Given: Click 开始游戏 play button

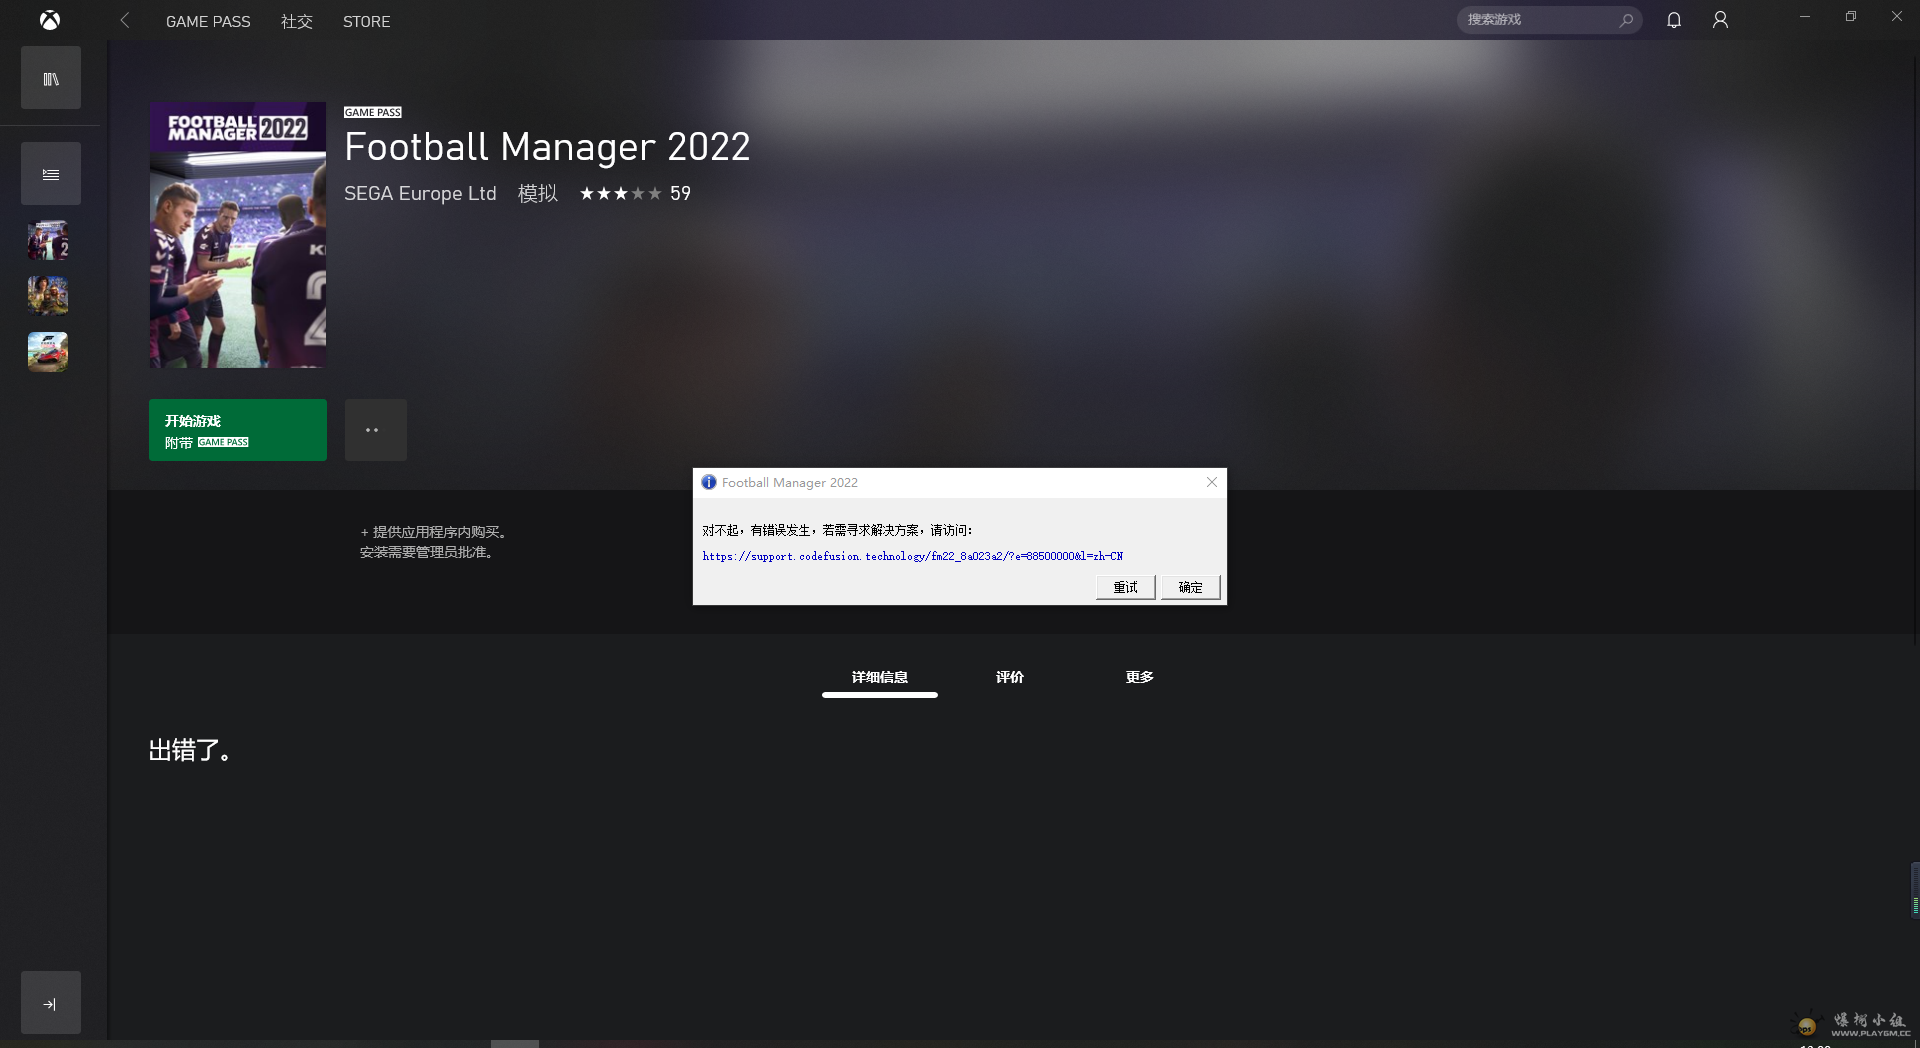Looking at the screenshot, I should pos(238,430).
